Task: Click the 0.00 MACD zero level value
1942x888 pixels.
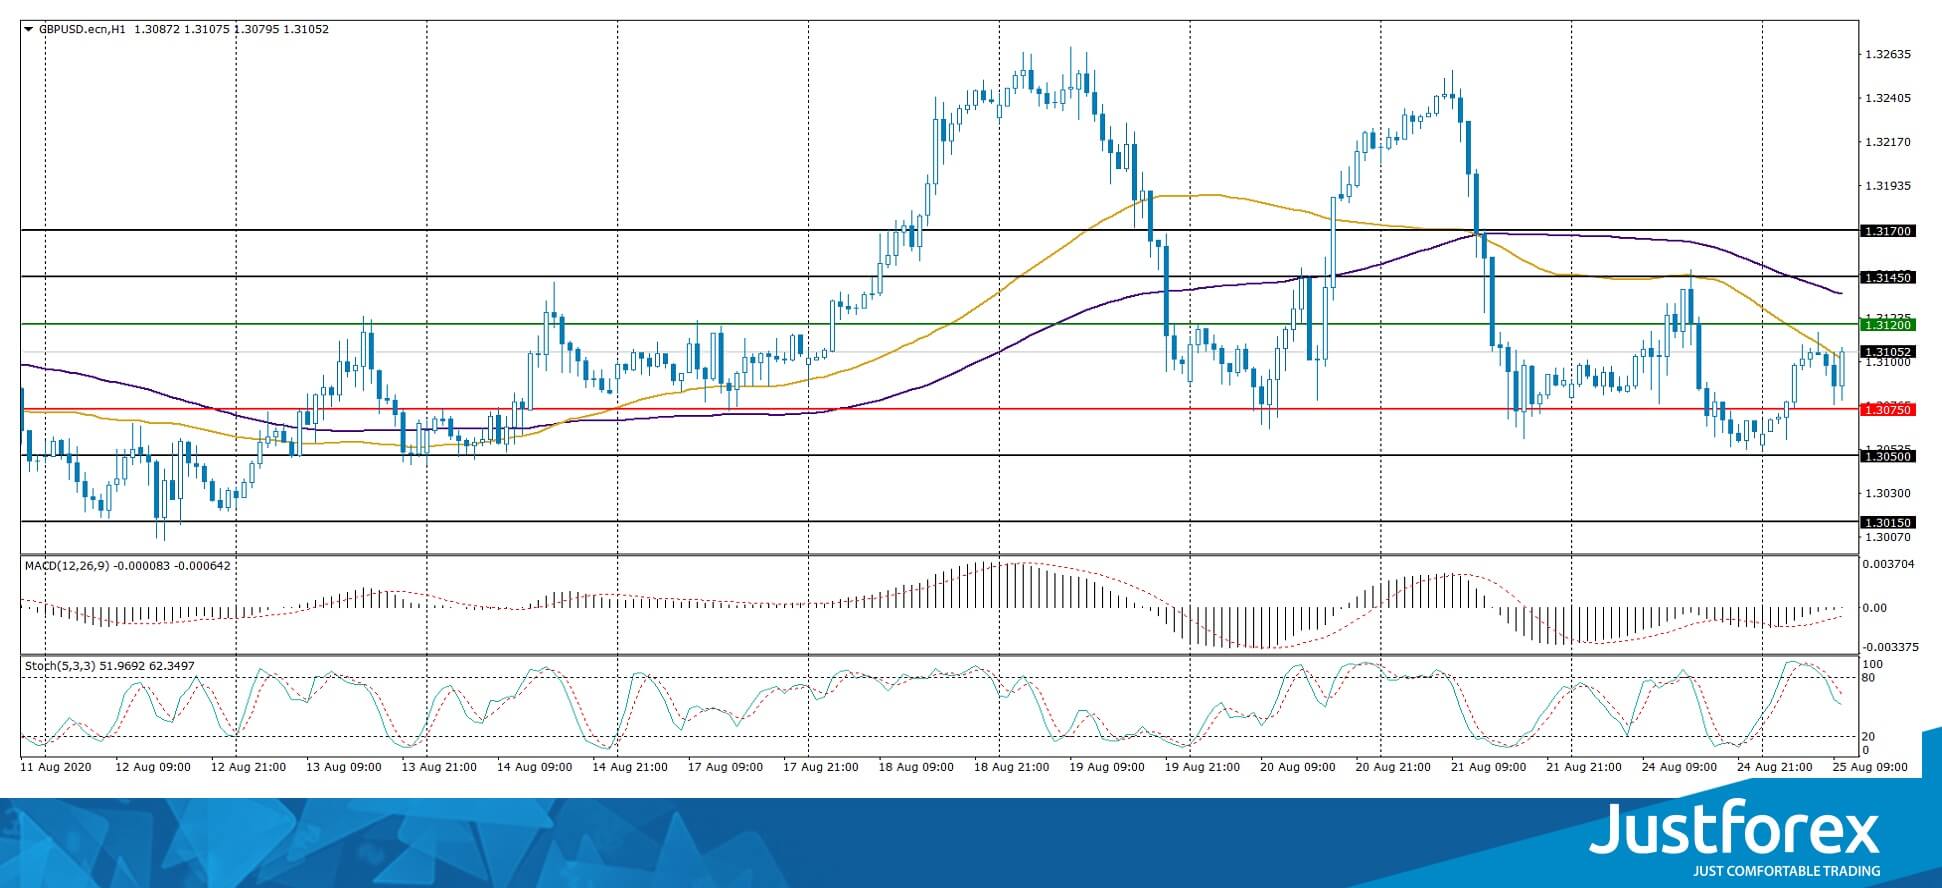Action: pyautogui.click(x=1874, y=608)
